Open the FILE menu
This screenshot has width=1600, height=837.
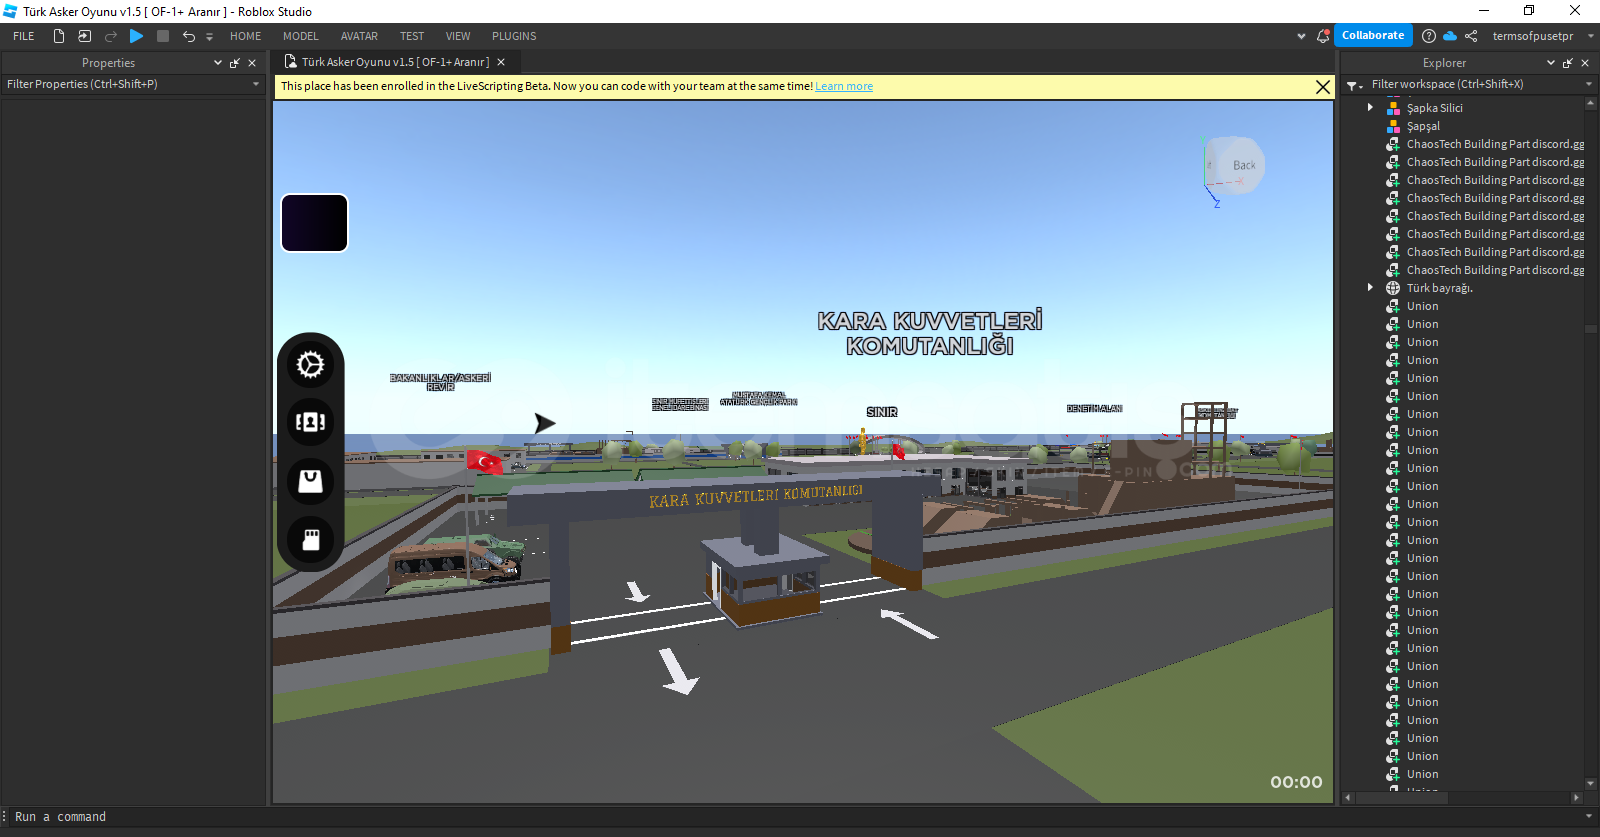coord(24,36)
